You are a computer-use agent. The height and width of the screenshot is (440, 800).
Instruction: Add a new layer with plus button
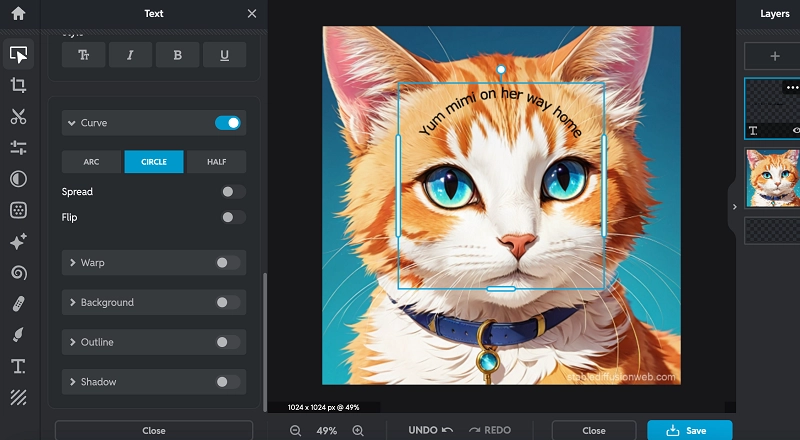tap(774, 56)
